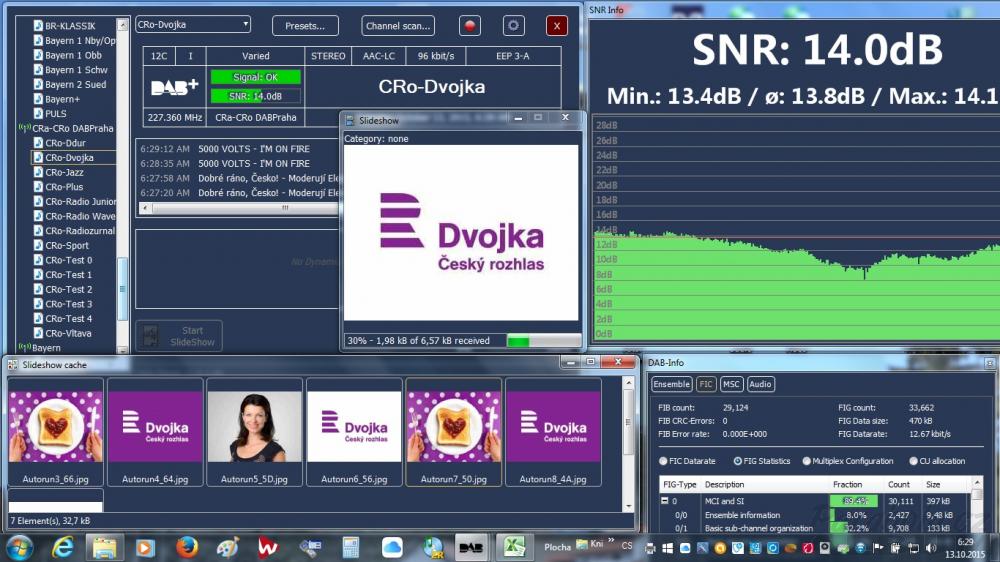Select CRo-Jazz in station list
The height and width of the screenshot is (562, 1000).
(64, 172)
